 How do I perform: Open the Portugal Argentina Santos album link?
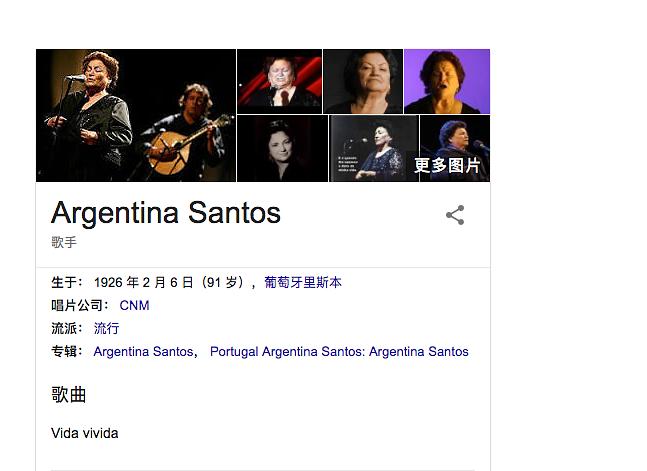tap(339, 352)
